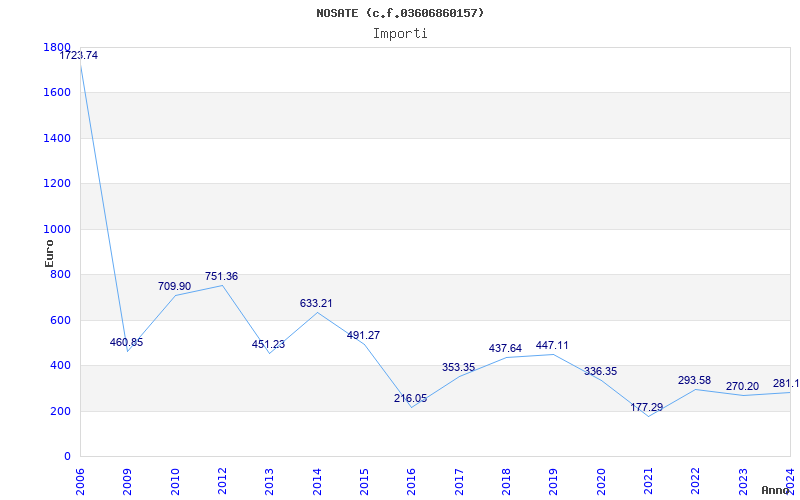Click the 293.58 data label
800x500 pixels.
[694, 381]
